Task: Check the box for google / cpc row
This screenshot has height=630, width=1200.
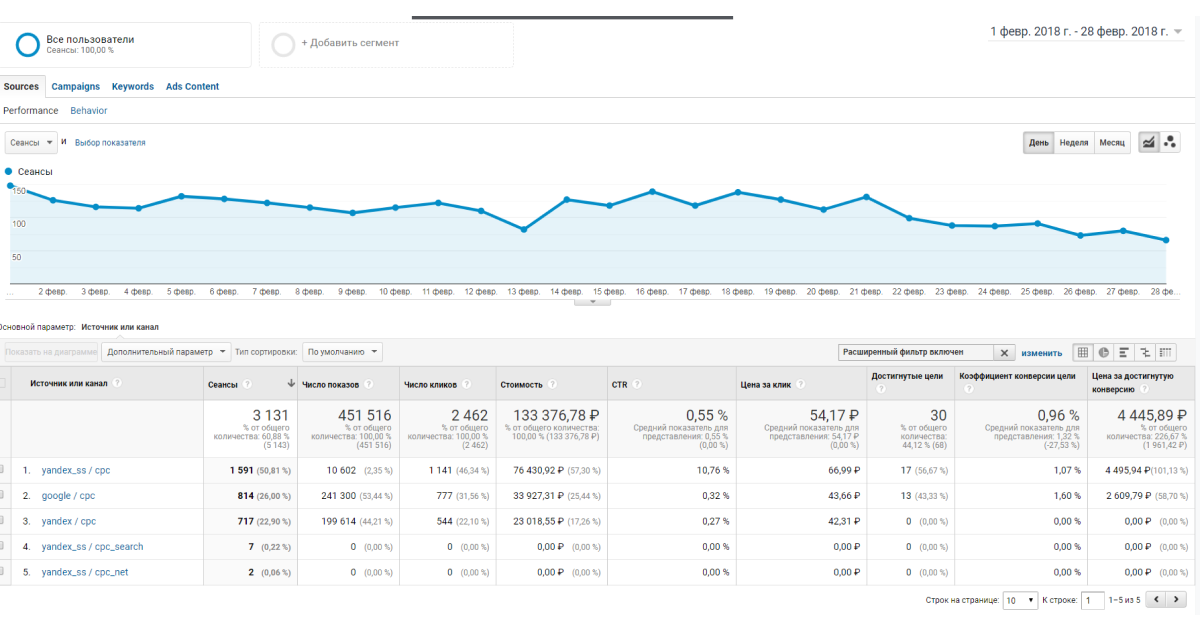Action: coord(3,495)
